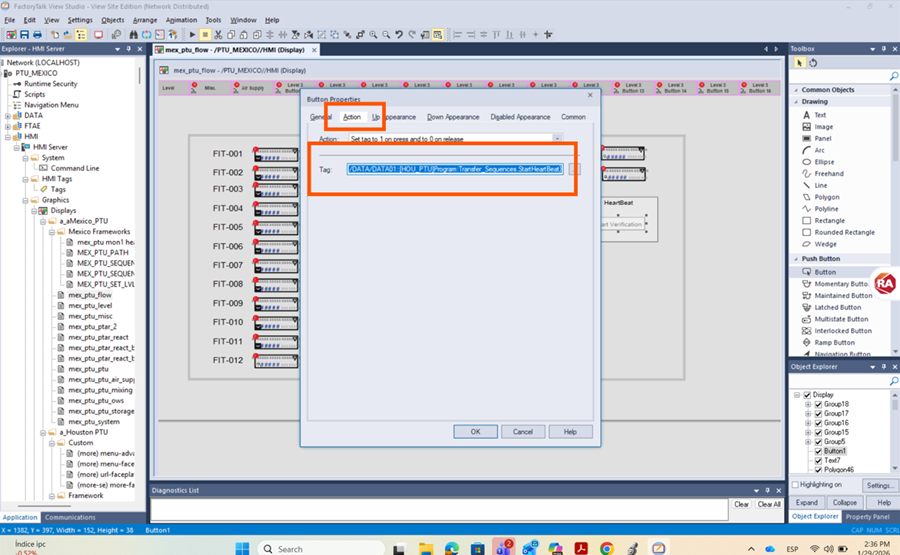Select the Multistate Button tool
Screen dimensions: 900x555
tap(841, 319)
